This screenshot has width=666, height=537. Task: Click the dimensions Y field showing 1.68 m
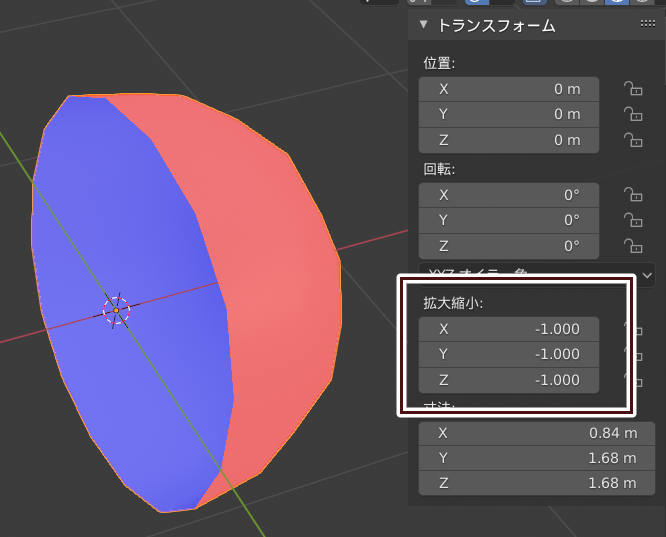click(536, 458)
